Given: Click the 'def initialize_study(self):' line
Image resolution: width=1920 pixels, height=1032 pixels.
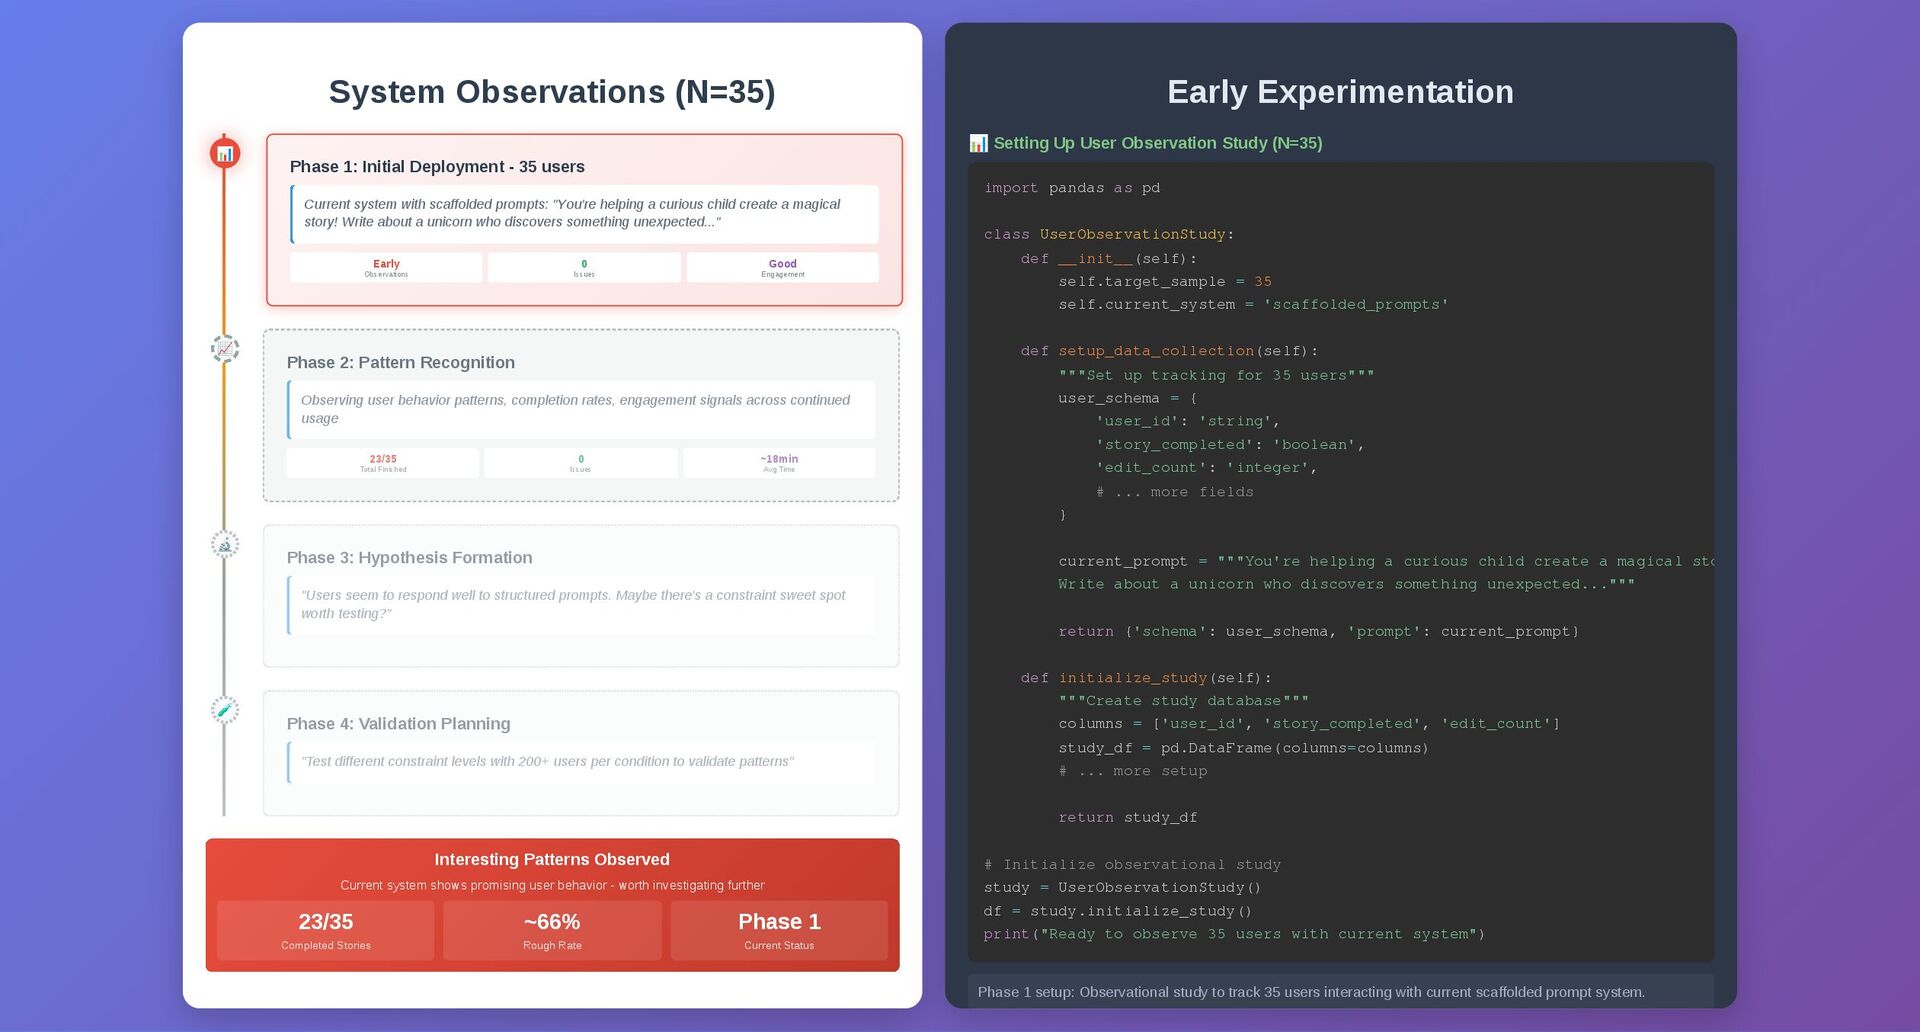Looking at the screenshot, I should click(x=1146, y=678).
